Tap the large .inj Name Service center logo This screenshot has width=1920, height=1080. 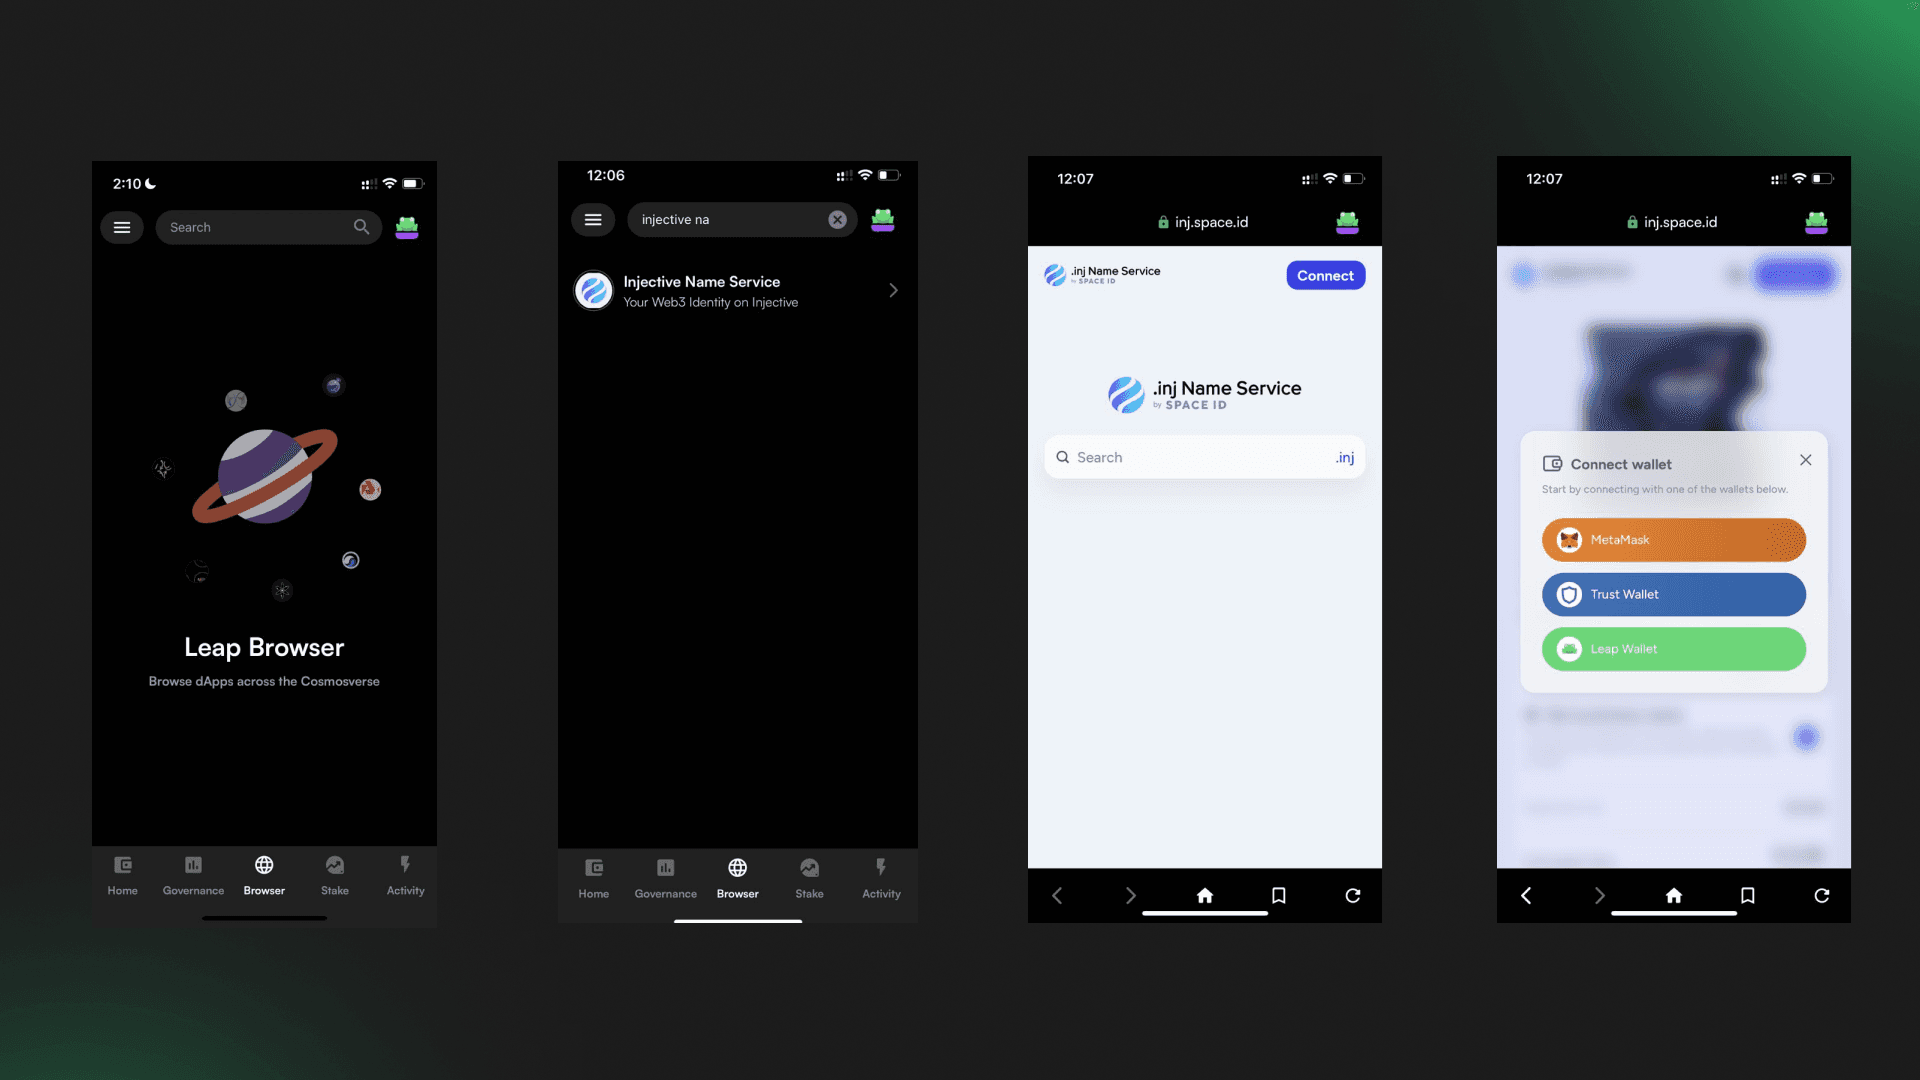pos(1204,394)
